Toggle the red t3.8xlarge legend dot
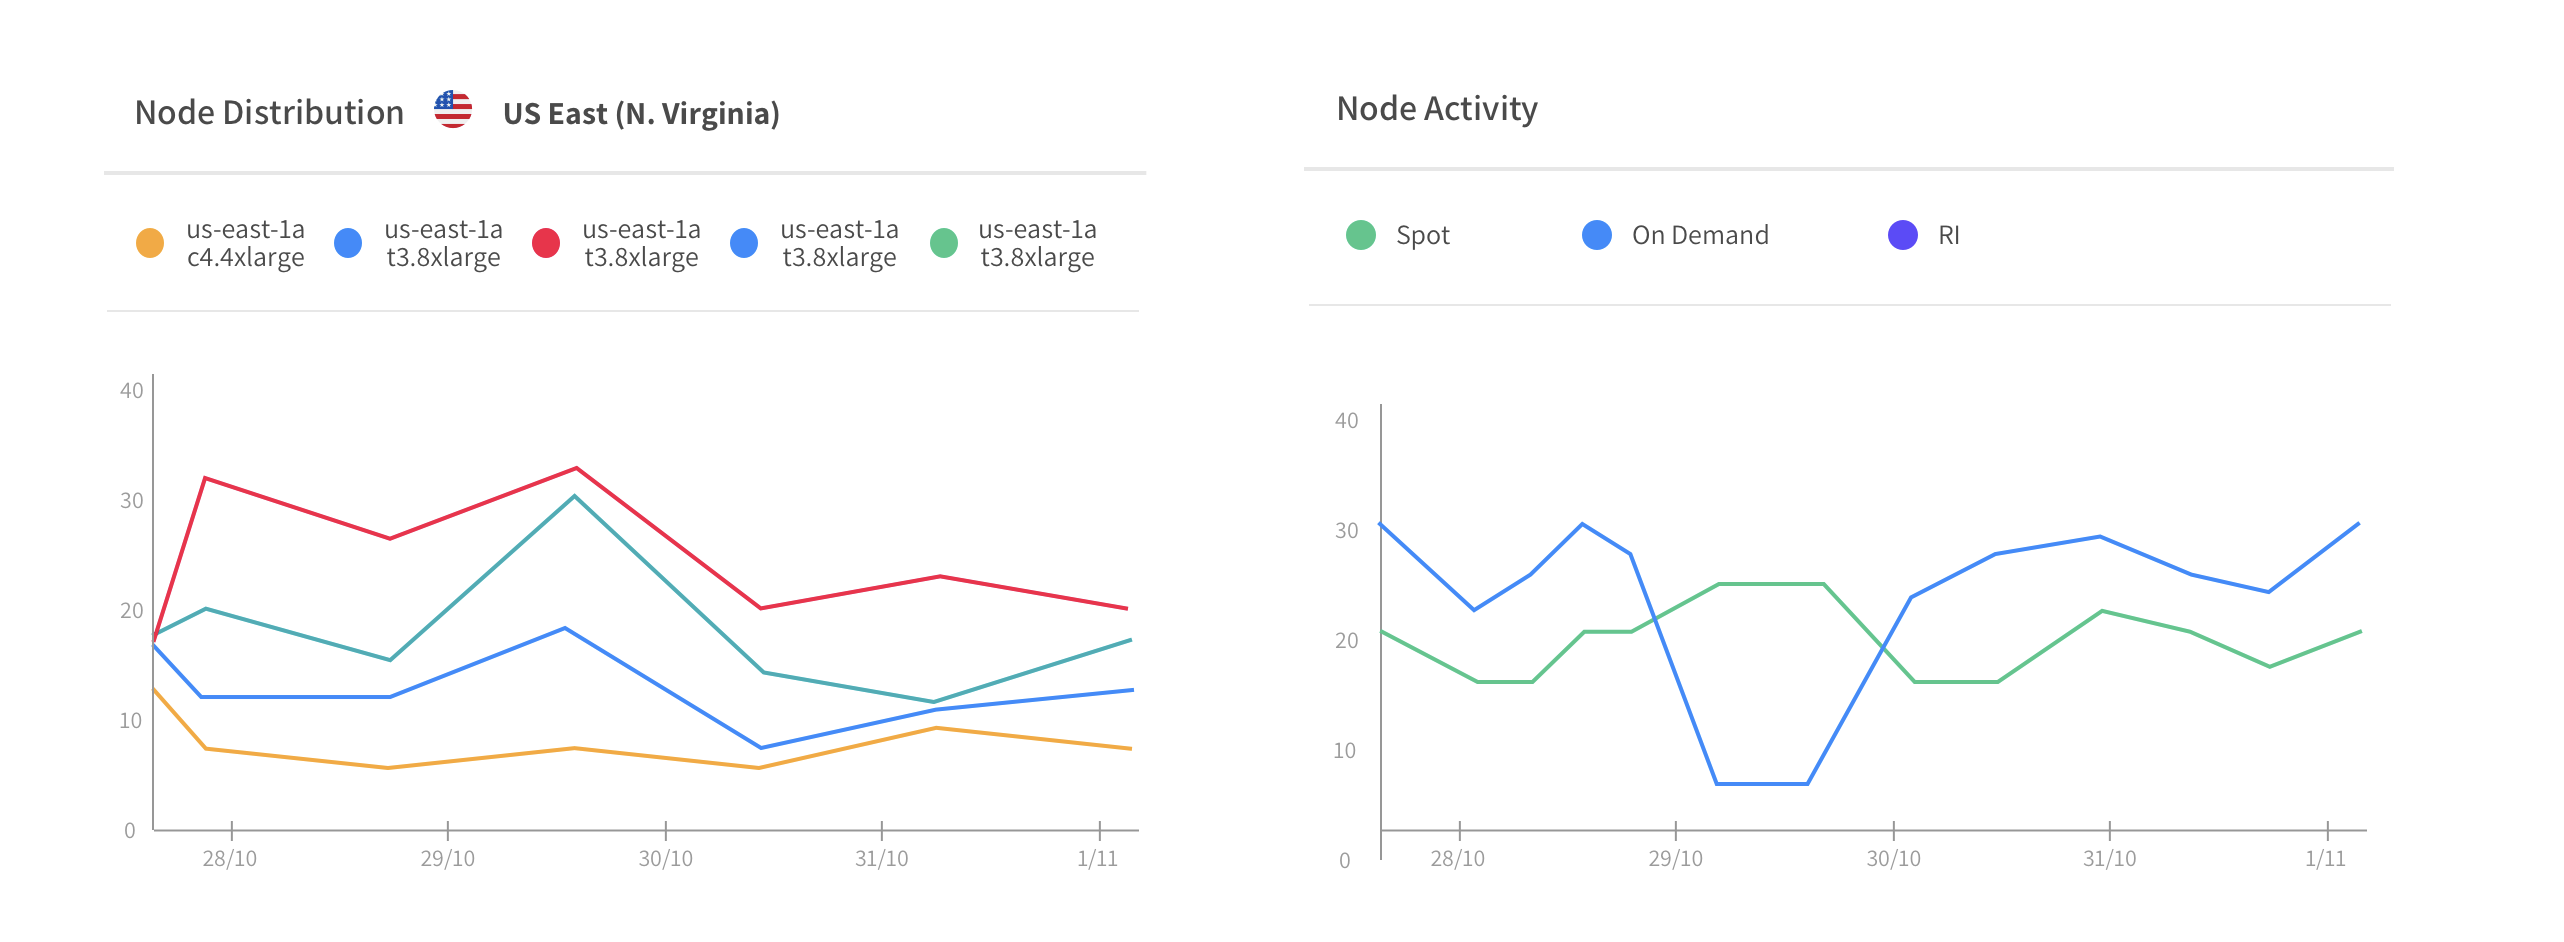The image size is (2564, 942). point(546,243)
